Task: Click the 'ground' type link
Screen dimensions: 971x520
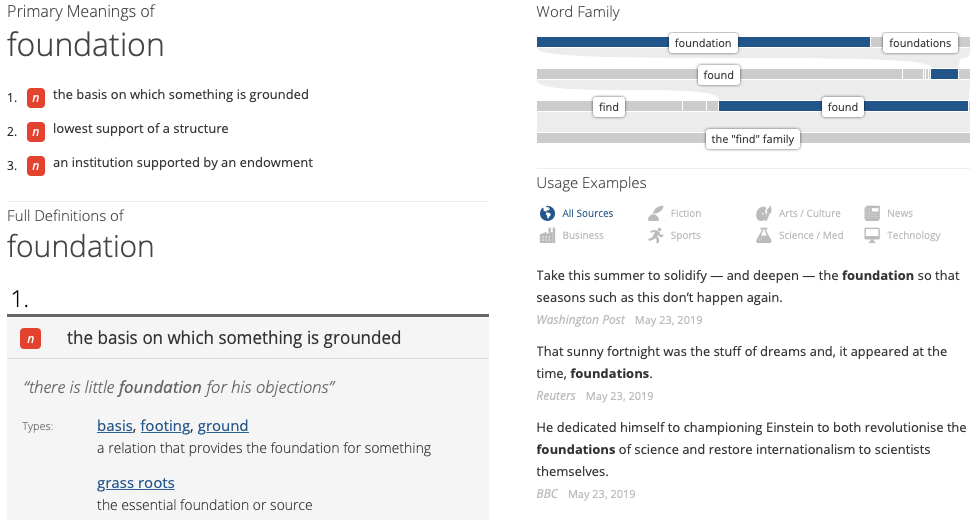Action: click(223, 426)
